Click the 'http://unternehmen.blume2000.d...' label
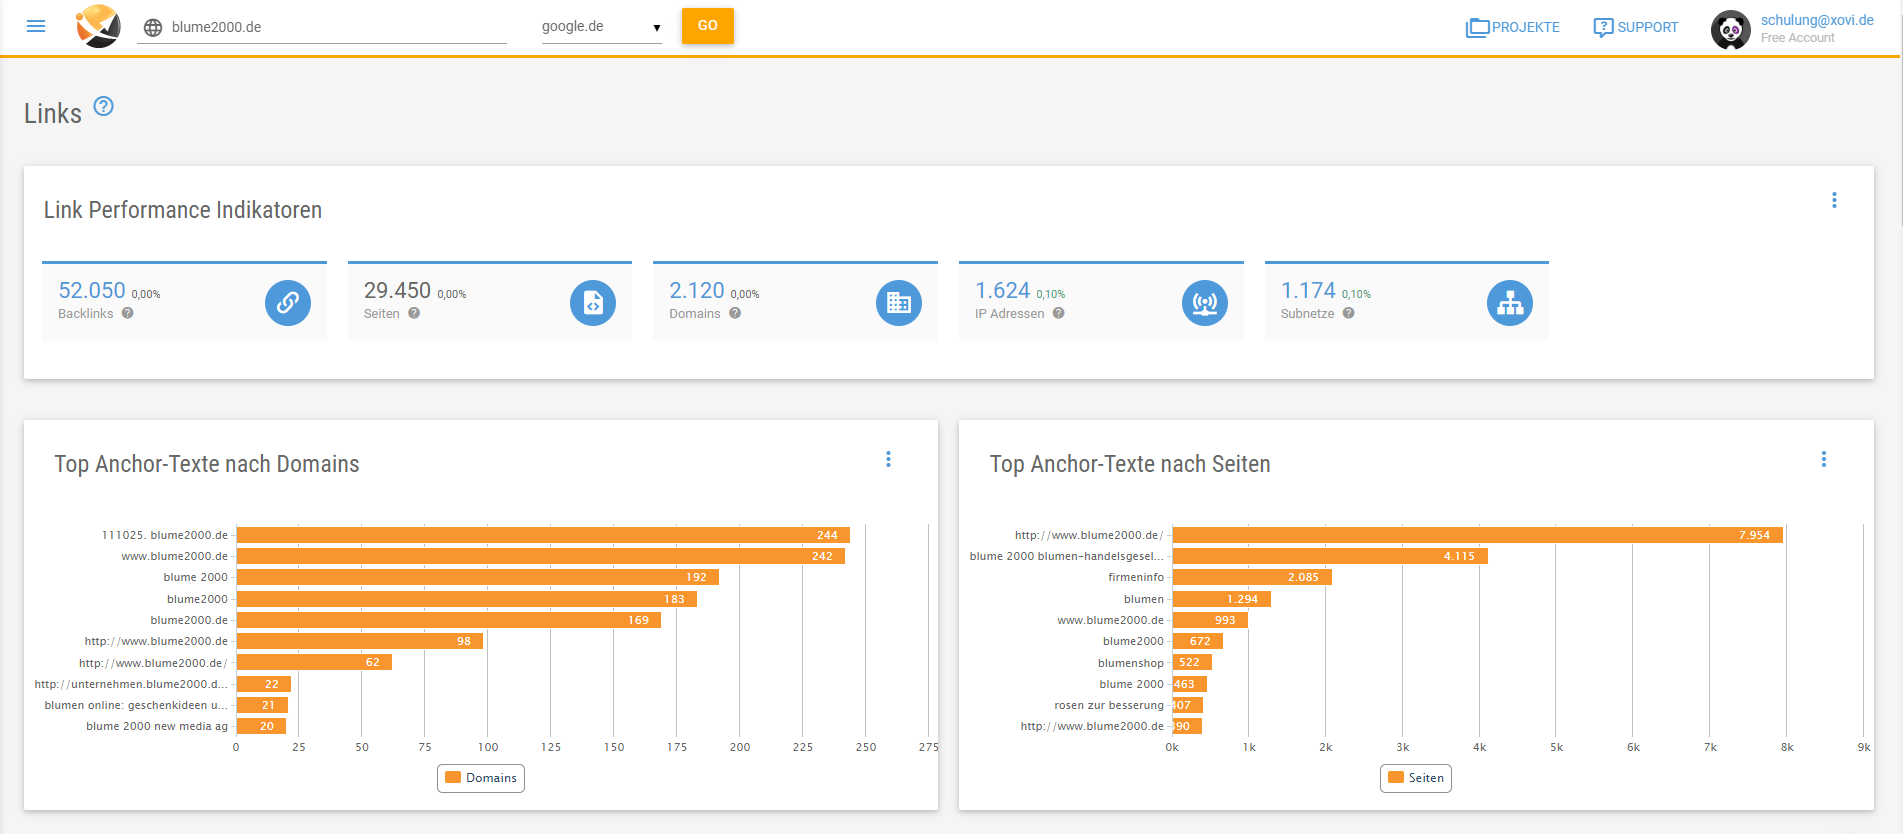This screenshot has height=834, width=1903. coord(131,684)
